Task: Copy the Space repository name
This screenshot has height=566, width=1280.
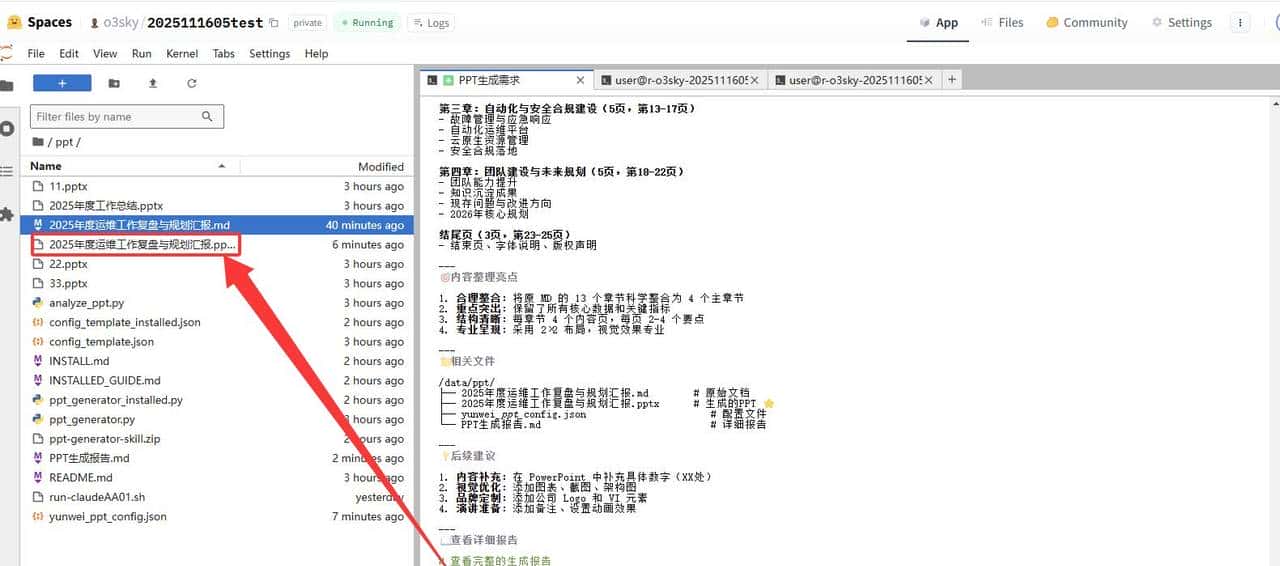Action: click(274, 23)
